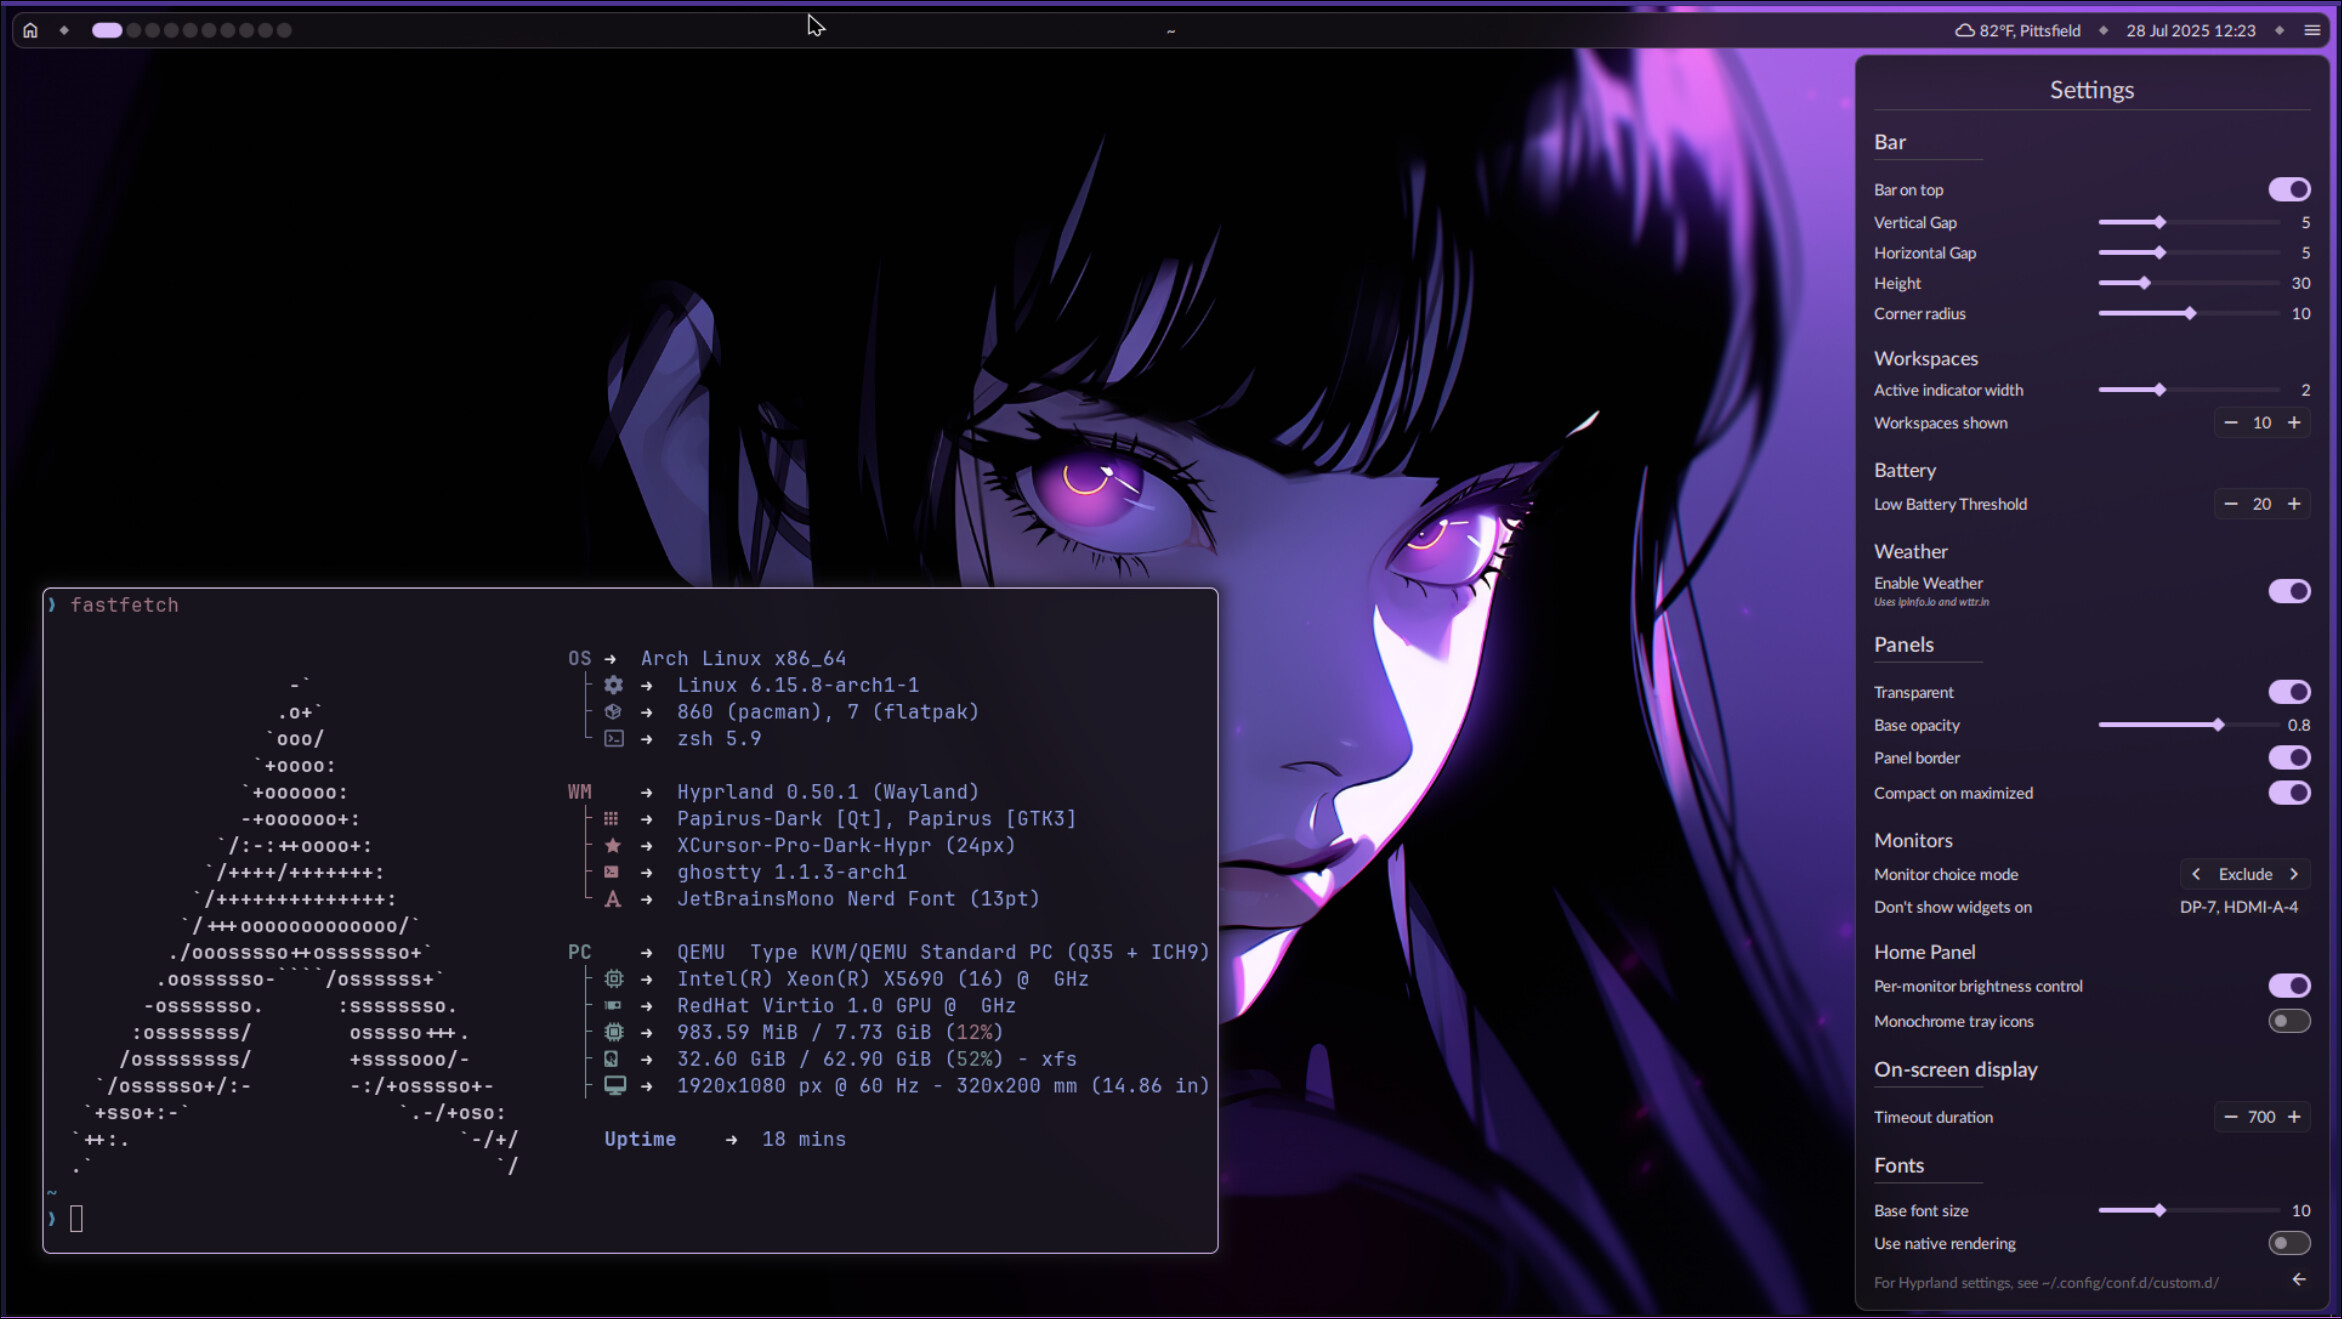Viewport: 2342px width, 1319px height.
Task: Edit the DP-7, HDMI-A-4 monitor field
Action: pos(2239,907)
